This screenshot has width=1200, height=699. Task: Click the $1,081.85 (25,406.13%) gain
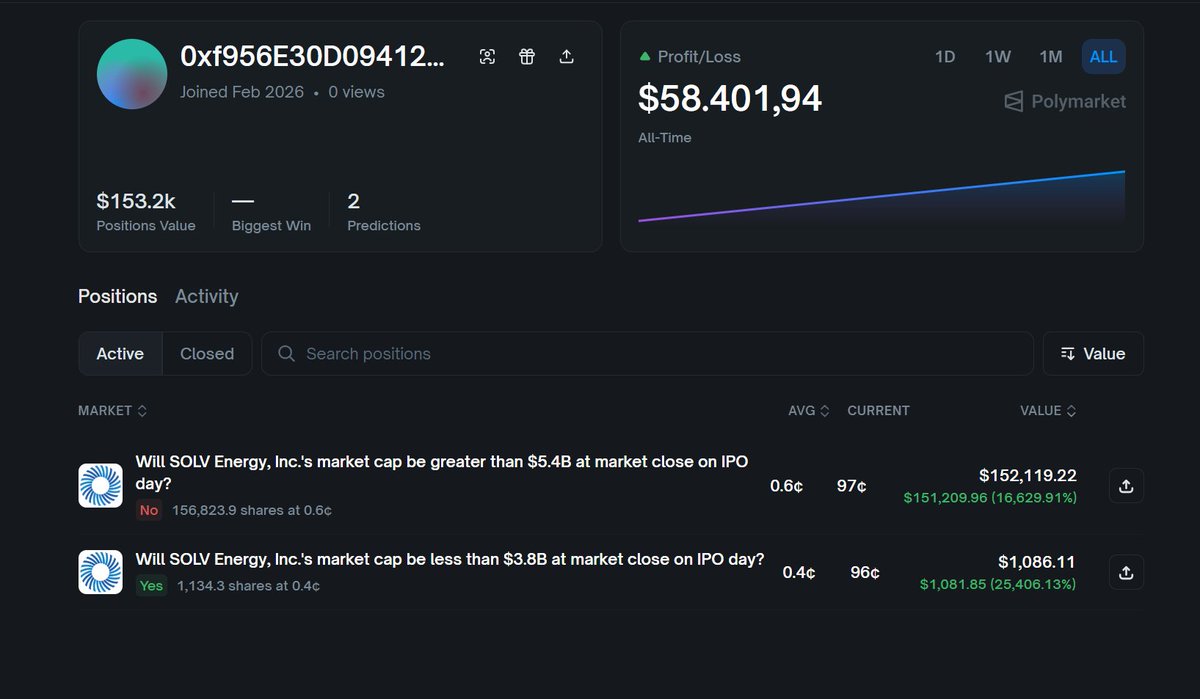pyautogui.click(x=998, y=584)
